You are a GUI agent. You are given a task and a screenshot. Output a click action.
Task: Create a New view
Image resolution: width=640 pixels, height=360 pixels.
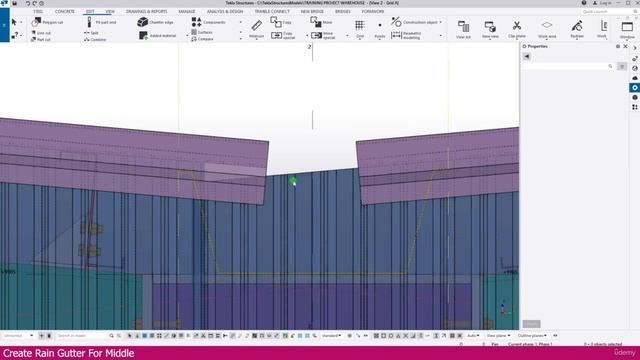pos(490,29)
